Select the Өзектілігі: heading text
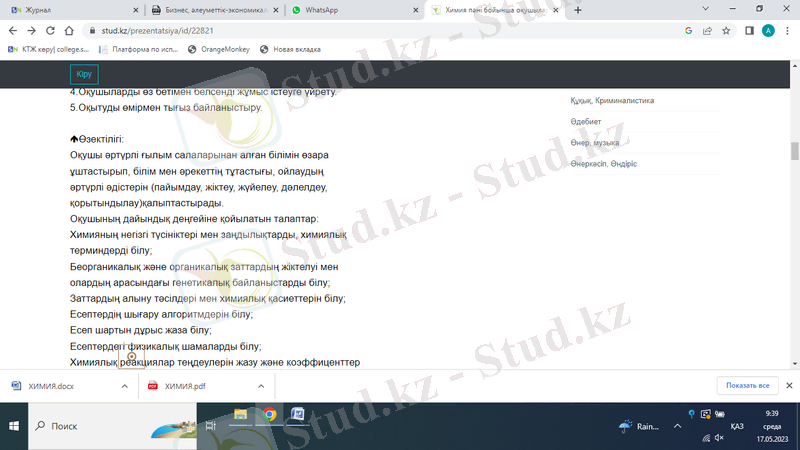Image resolution: width=800 pixels, height=450 pixels. coord(101,139)
